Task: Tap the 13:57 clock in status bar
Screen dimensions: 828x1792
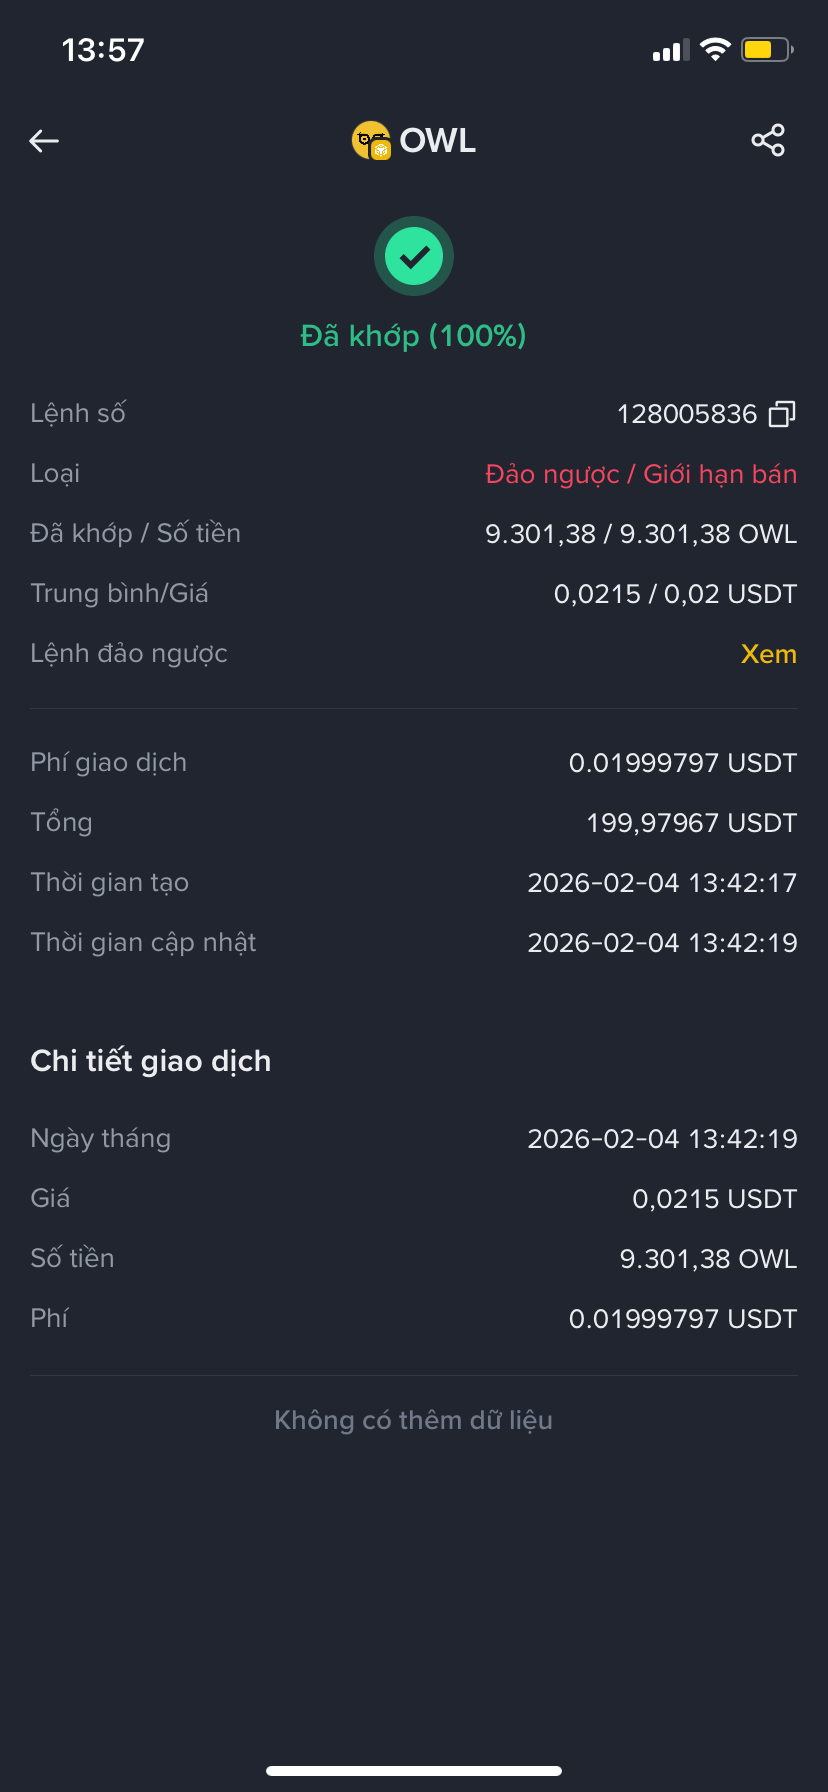Action: (x=103, y=50)
